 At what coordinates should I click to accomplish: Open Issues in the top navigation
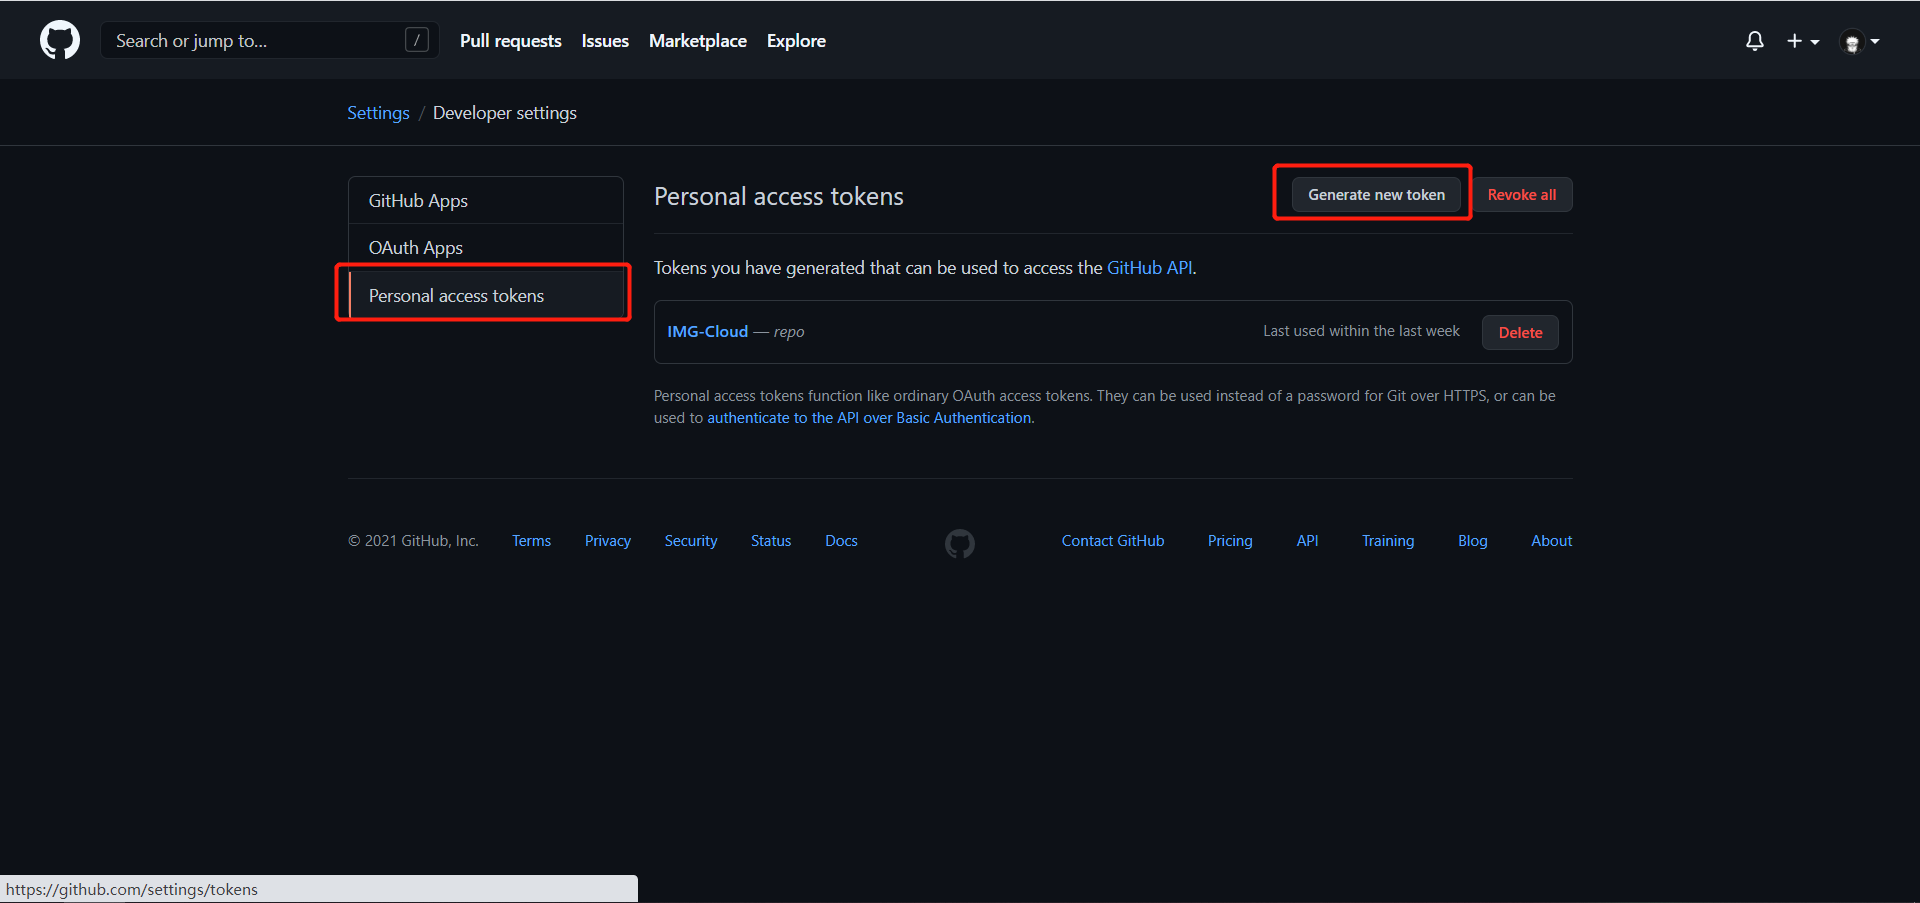coord(605,41)
